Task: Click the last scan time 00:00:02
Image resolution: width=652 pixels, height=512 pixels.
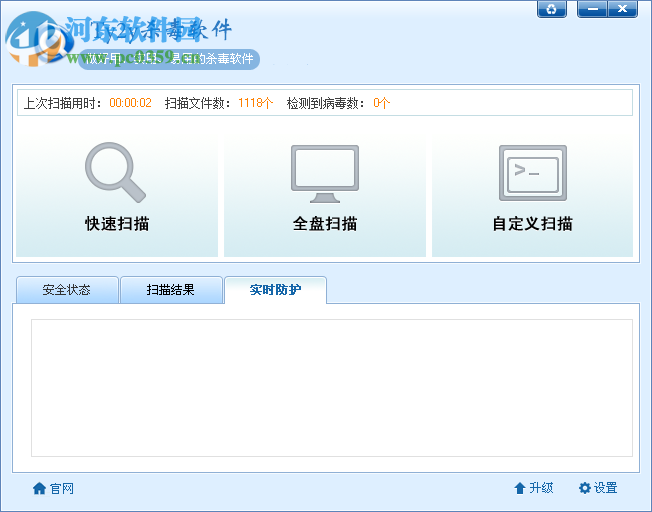Action: click(x=131, y=103)
